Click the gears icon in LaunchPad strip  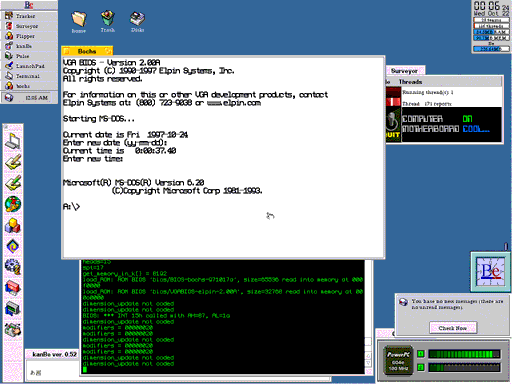point(13,267)
